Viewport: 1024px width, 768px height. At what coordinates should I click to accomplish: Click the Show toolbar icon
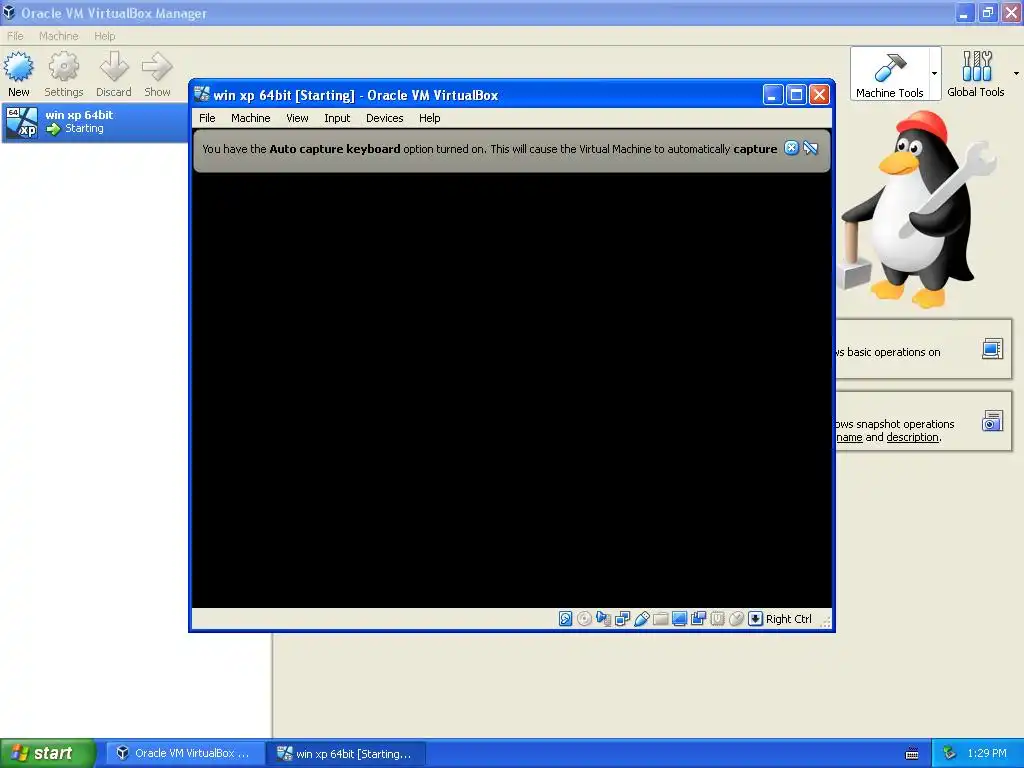coord(157,74)
